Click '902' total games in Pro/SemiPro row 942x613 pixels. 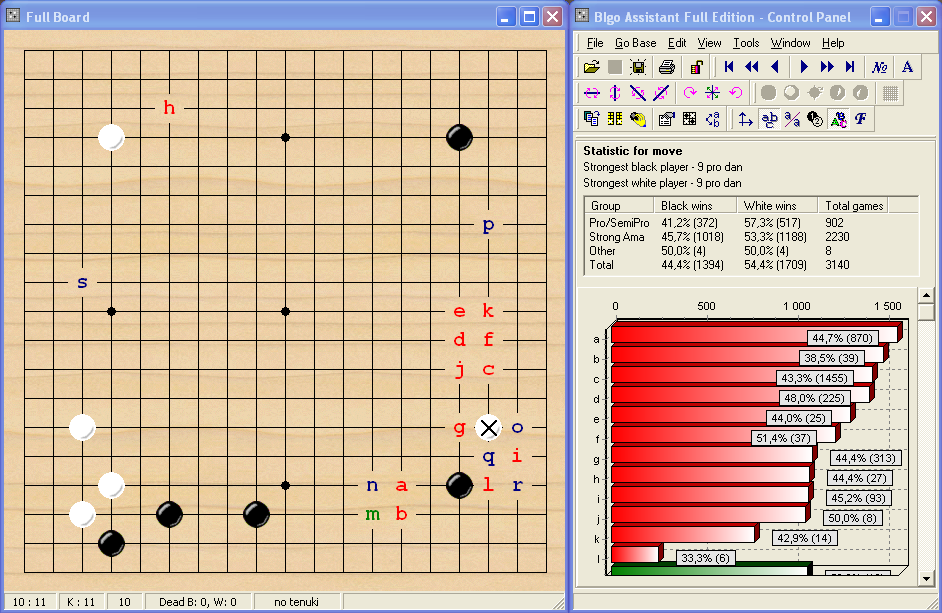pyautogui.click(x=834, y=222)
